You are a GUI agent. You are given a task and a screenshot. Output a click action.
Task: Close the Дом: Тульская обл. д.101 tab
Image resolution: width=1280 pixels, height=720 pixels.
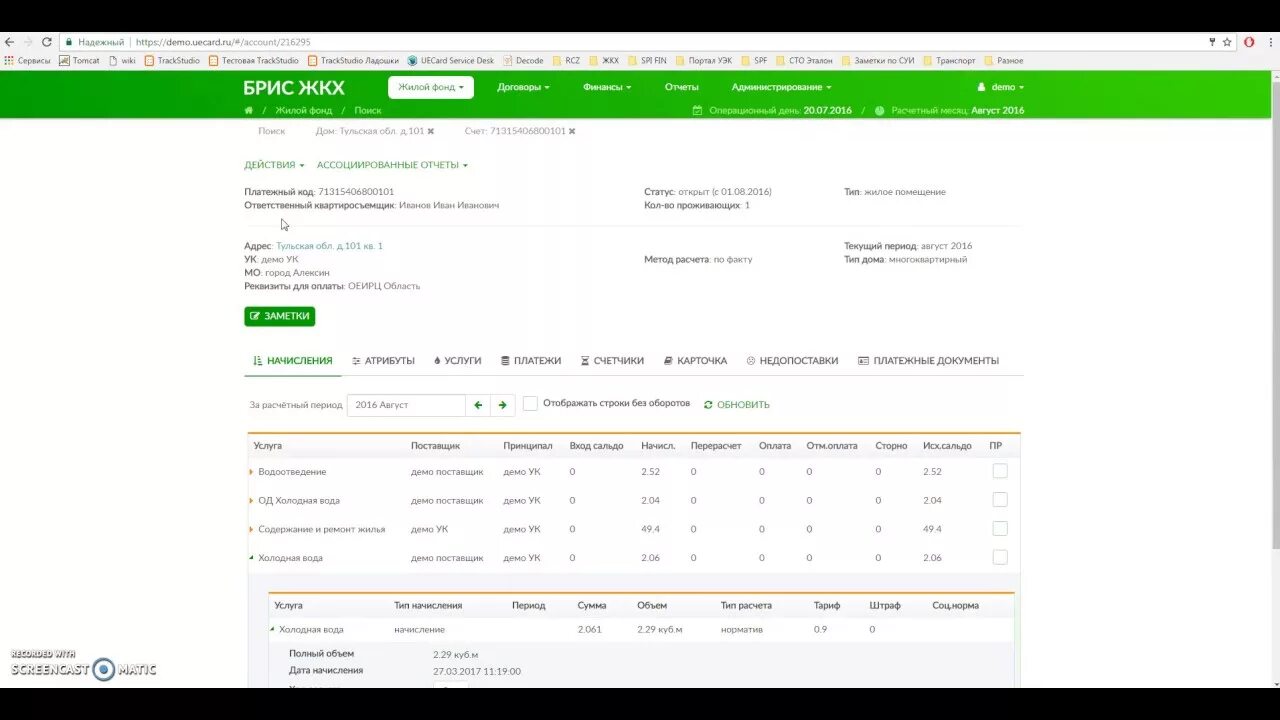pyautogui.click(x=431, y=131)
